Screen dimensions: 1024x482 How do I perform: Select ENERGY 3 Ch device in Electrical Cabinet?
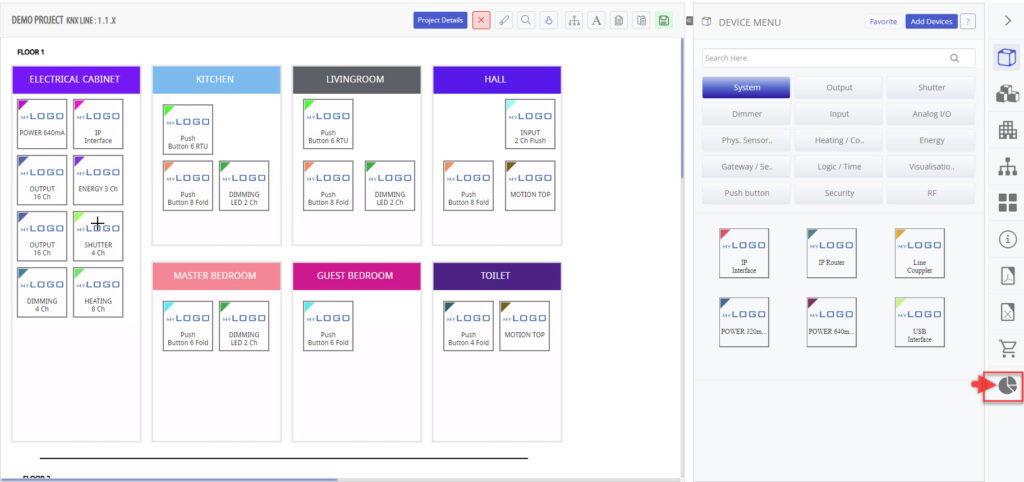coord(98,180)
